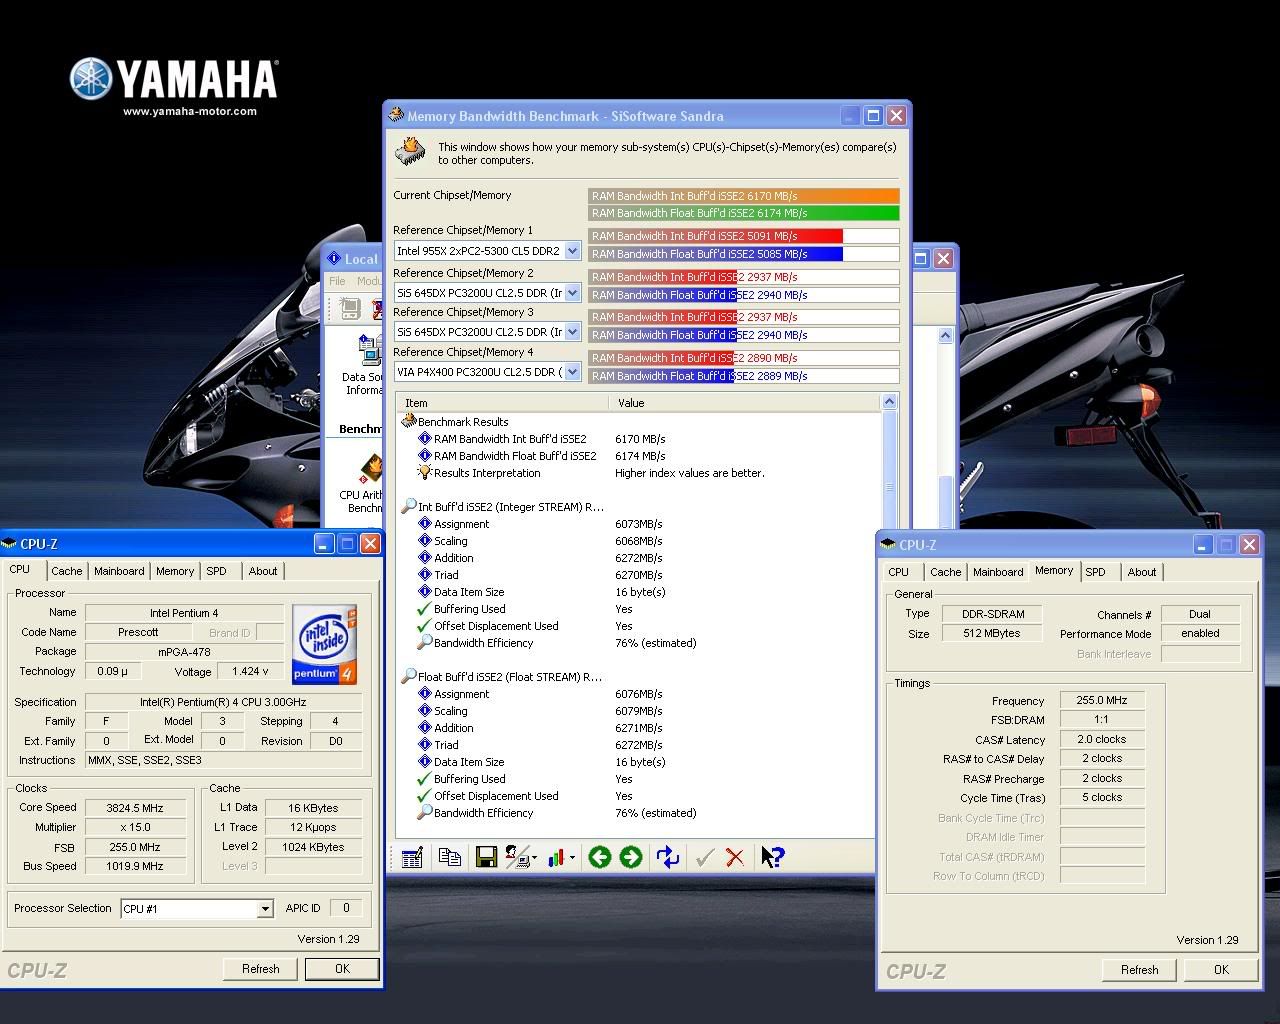Screen dimensions: 1280x1024
Task: Select the Bandwidth Efficiency row under Float STREAM results
Action: pos(483,813)
